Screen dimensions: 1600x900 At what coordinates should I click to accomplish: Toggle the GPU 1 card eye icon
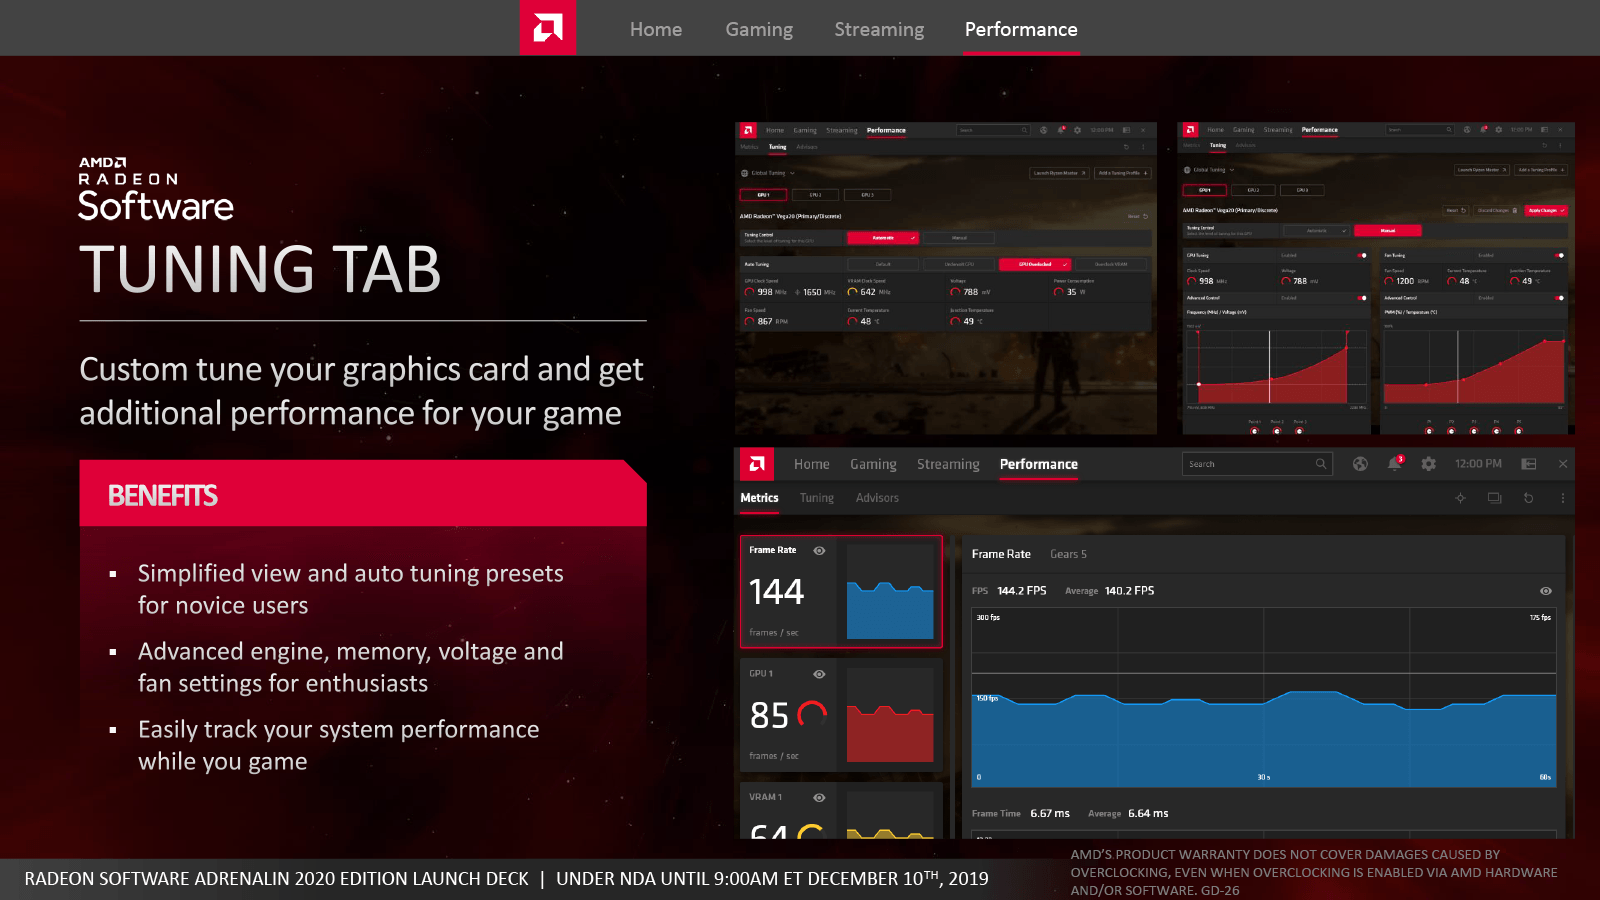click(819, 674)
